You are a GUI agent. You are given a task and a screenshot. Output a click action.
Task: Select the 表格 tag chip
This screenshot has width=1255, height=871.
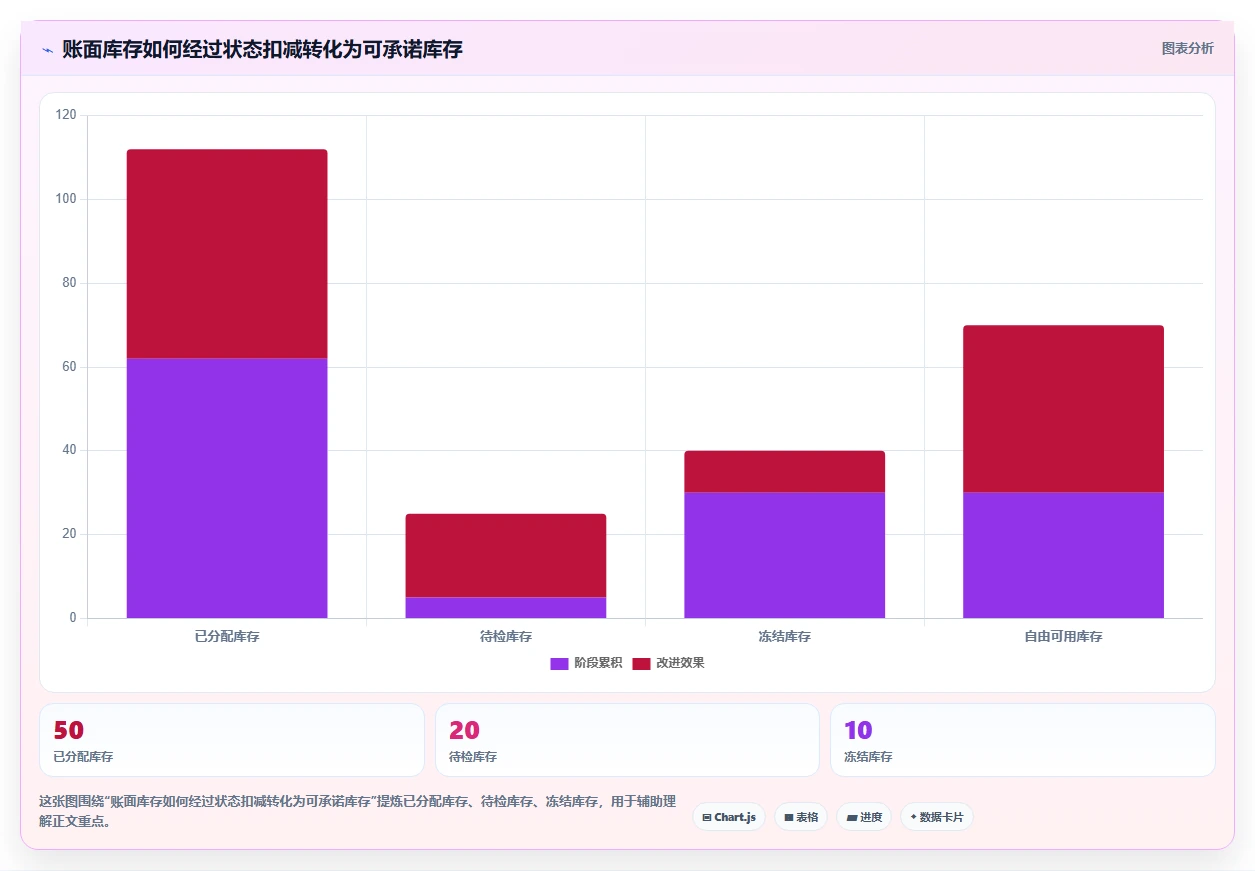click(801, 817)
